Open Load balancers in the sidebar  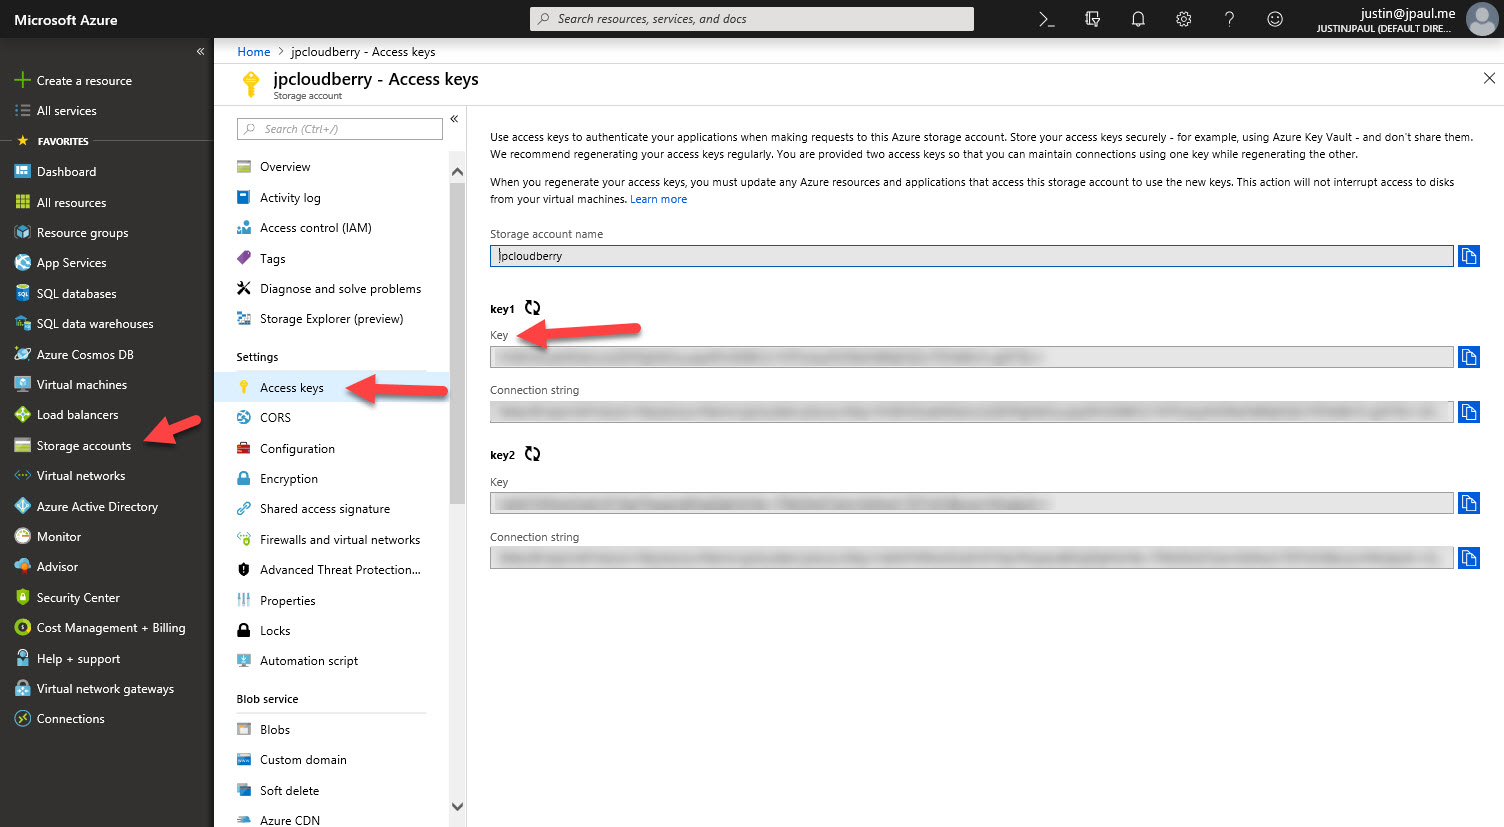[77, 415]
